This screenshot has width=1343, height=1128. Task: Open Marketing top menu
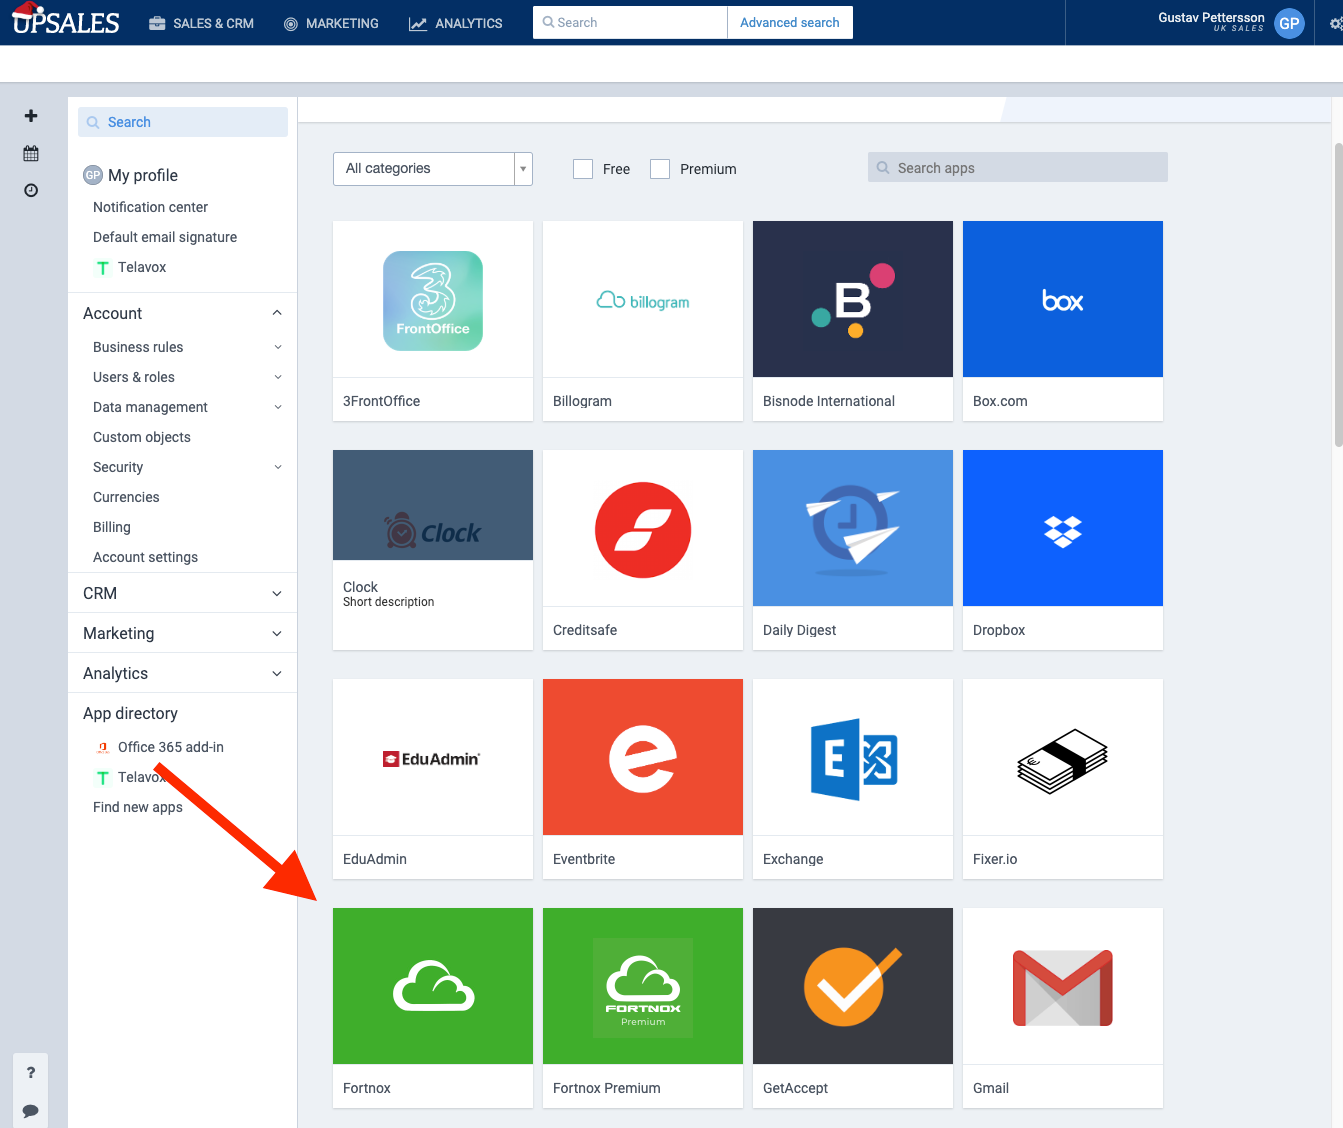(x=331, y=23)
